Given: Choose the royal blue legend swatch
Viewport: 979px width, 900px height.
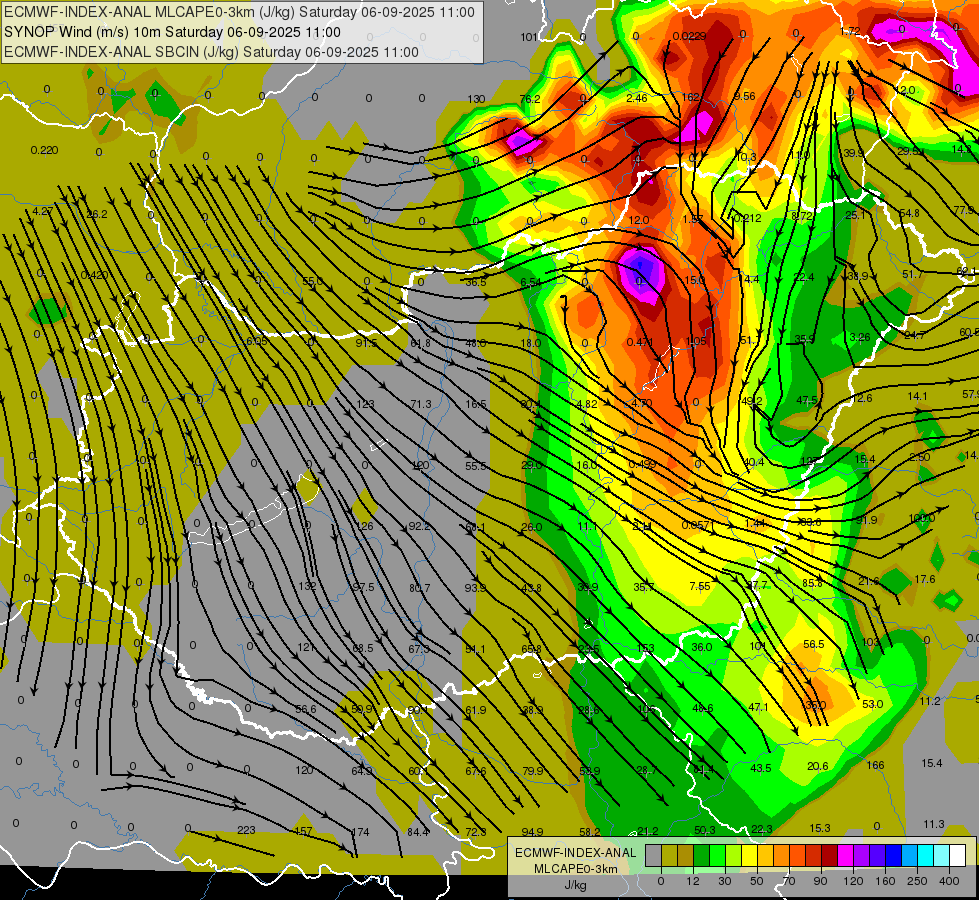Looking at the screenshot, I should [893, 855].
